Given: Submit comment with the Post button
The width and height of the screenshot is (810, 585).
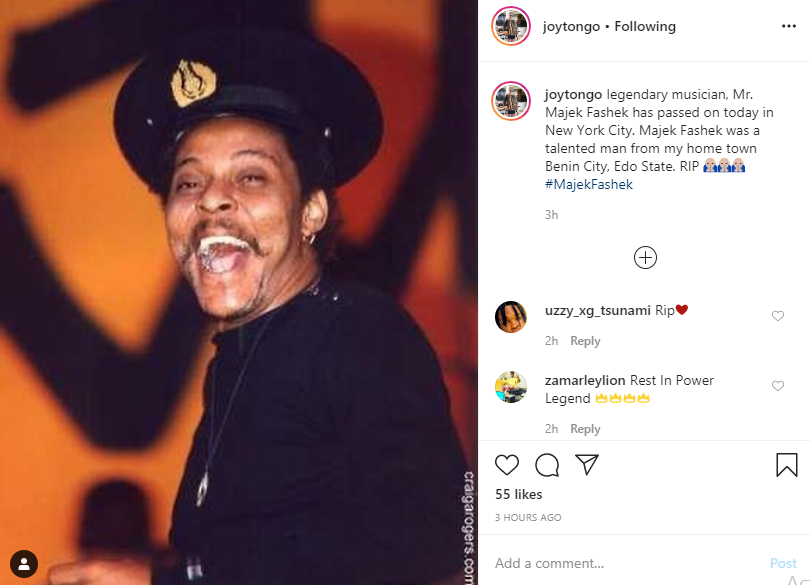Looking at the screenshot, I should click(x=783, y=562).
